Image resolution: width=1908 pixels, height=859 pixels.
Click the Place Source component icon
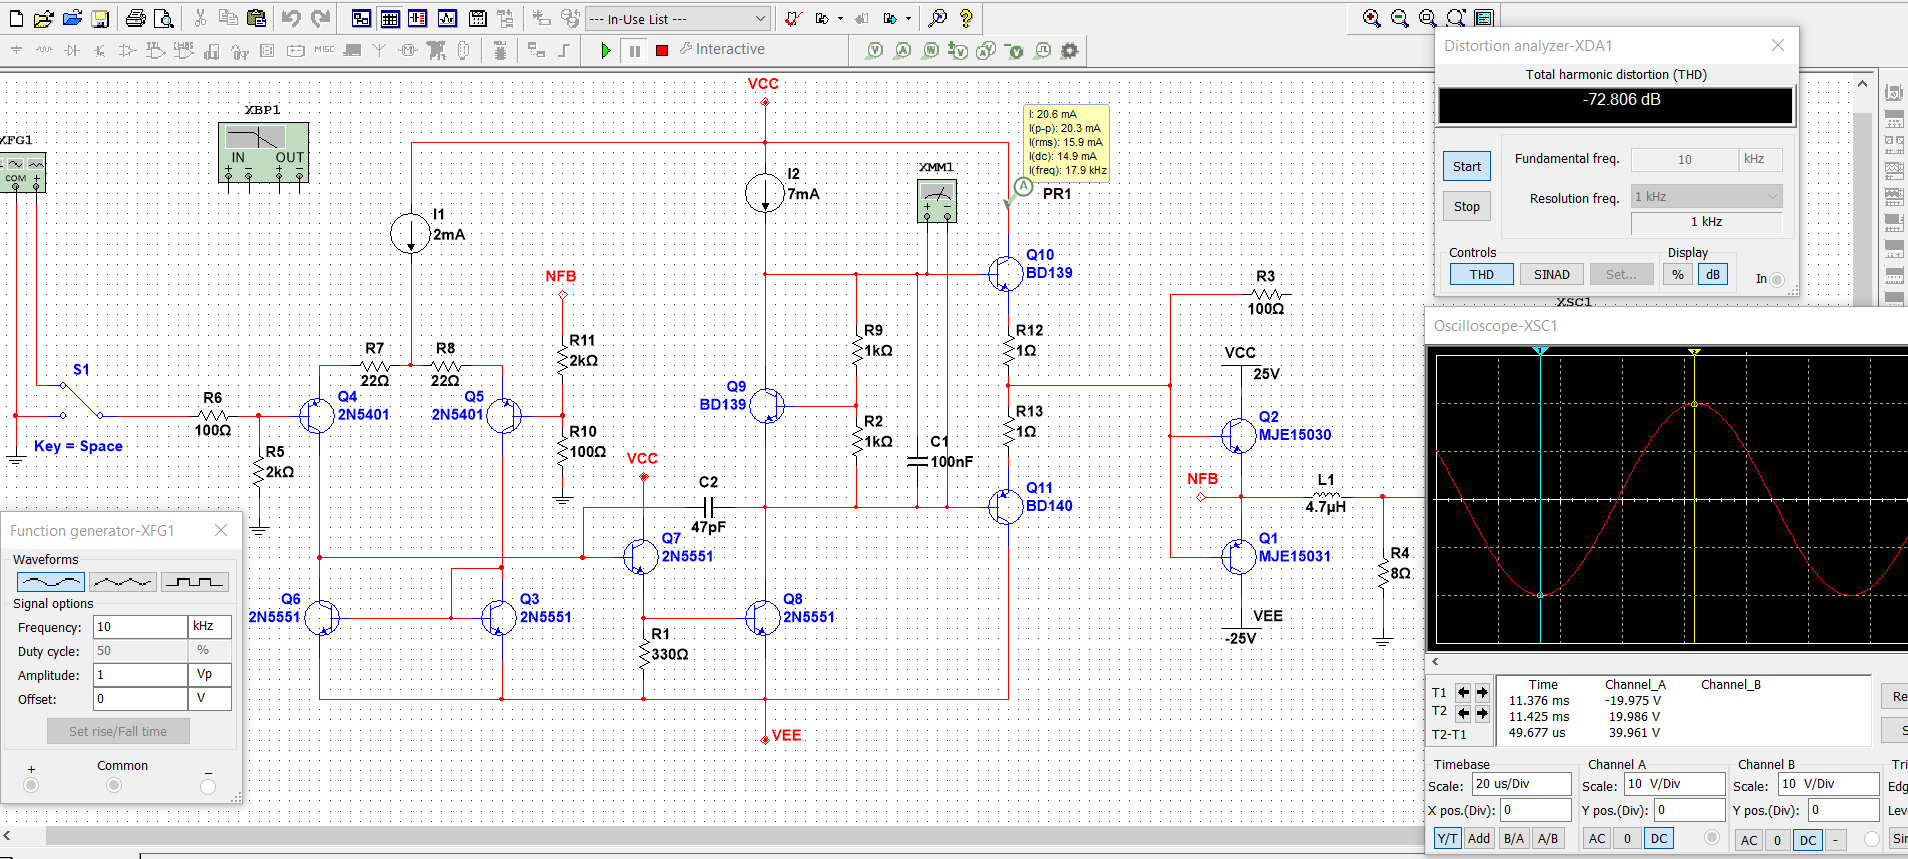click(16, 50)
